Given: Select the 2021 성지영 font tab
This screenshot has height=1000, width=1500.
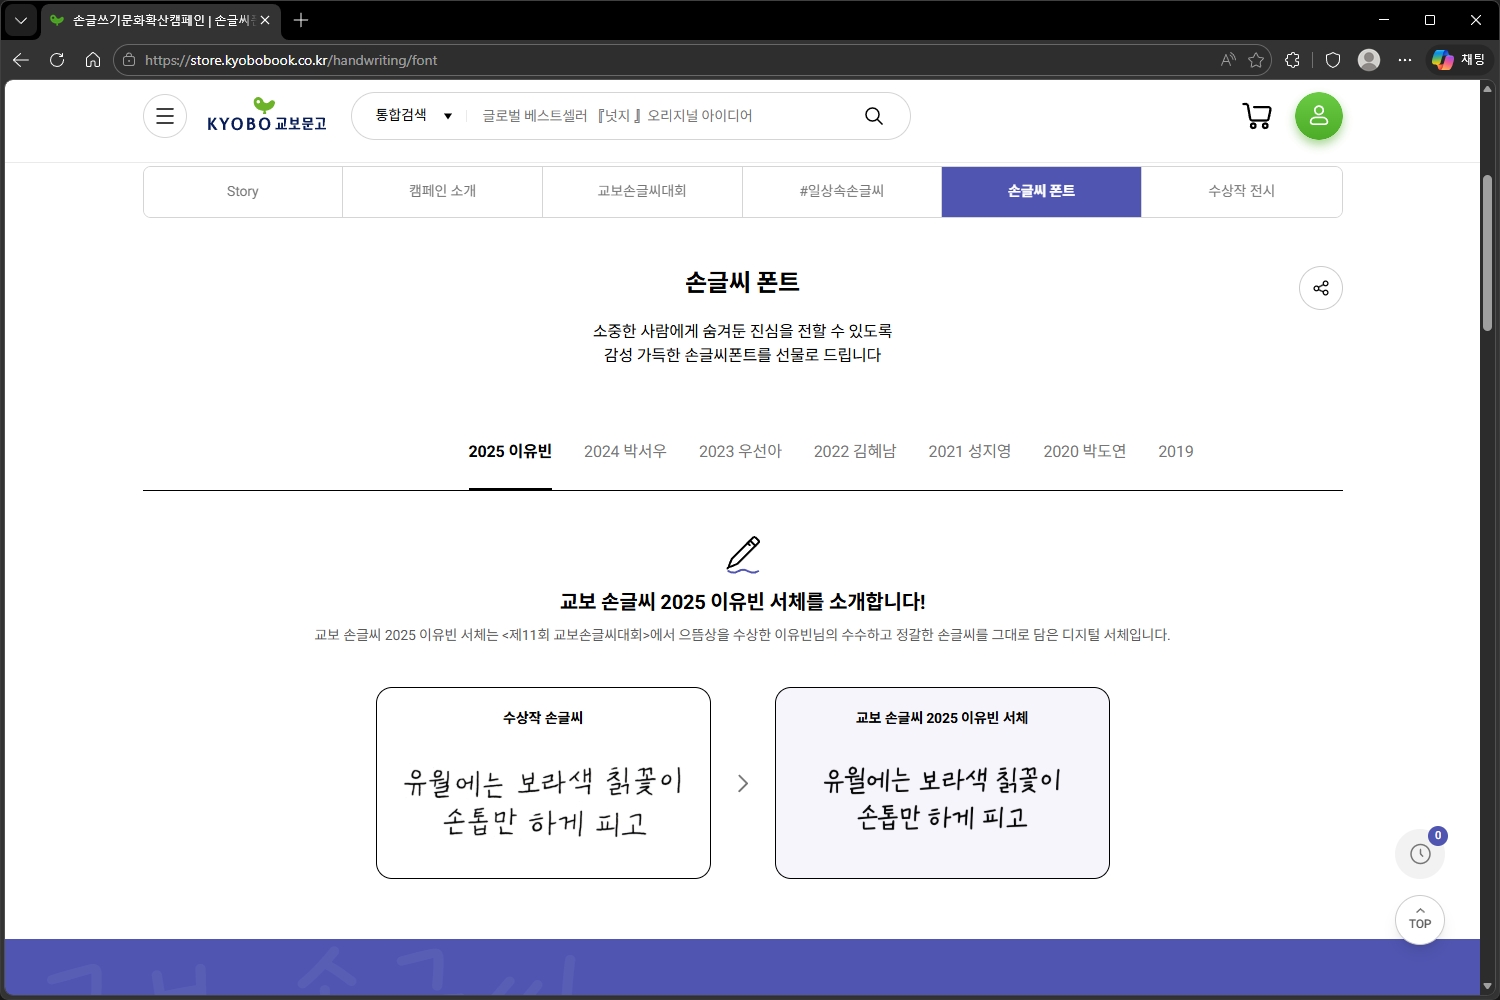Looking at the screenshot, I should (x=970, y=451).
